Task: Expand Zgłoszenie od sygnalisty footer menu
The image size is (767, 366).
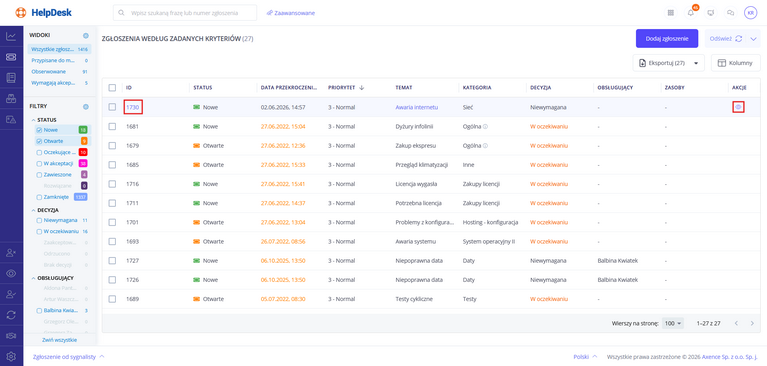Action: pyautogui.click(x=68, y=357)
